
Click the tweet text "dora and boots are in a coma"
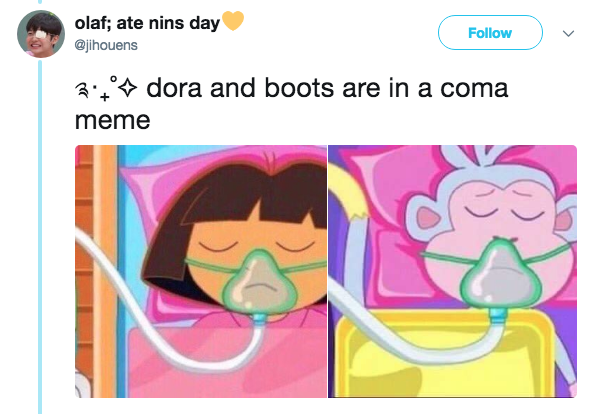(x=327, y=88)
